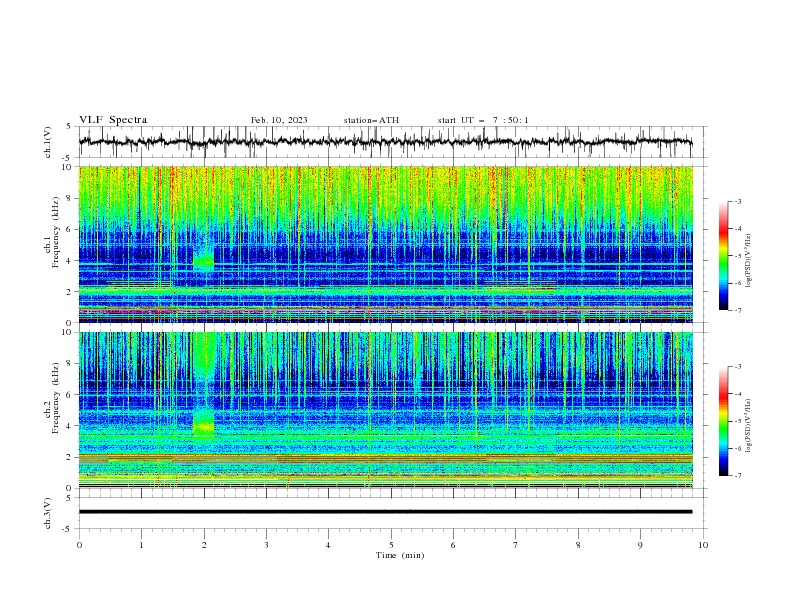The width and height of the screenshot is (792, 612).
Task: Click the "station=ATH" header text
Action: click(371, 120)
